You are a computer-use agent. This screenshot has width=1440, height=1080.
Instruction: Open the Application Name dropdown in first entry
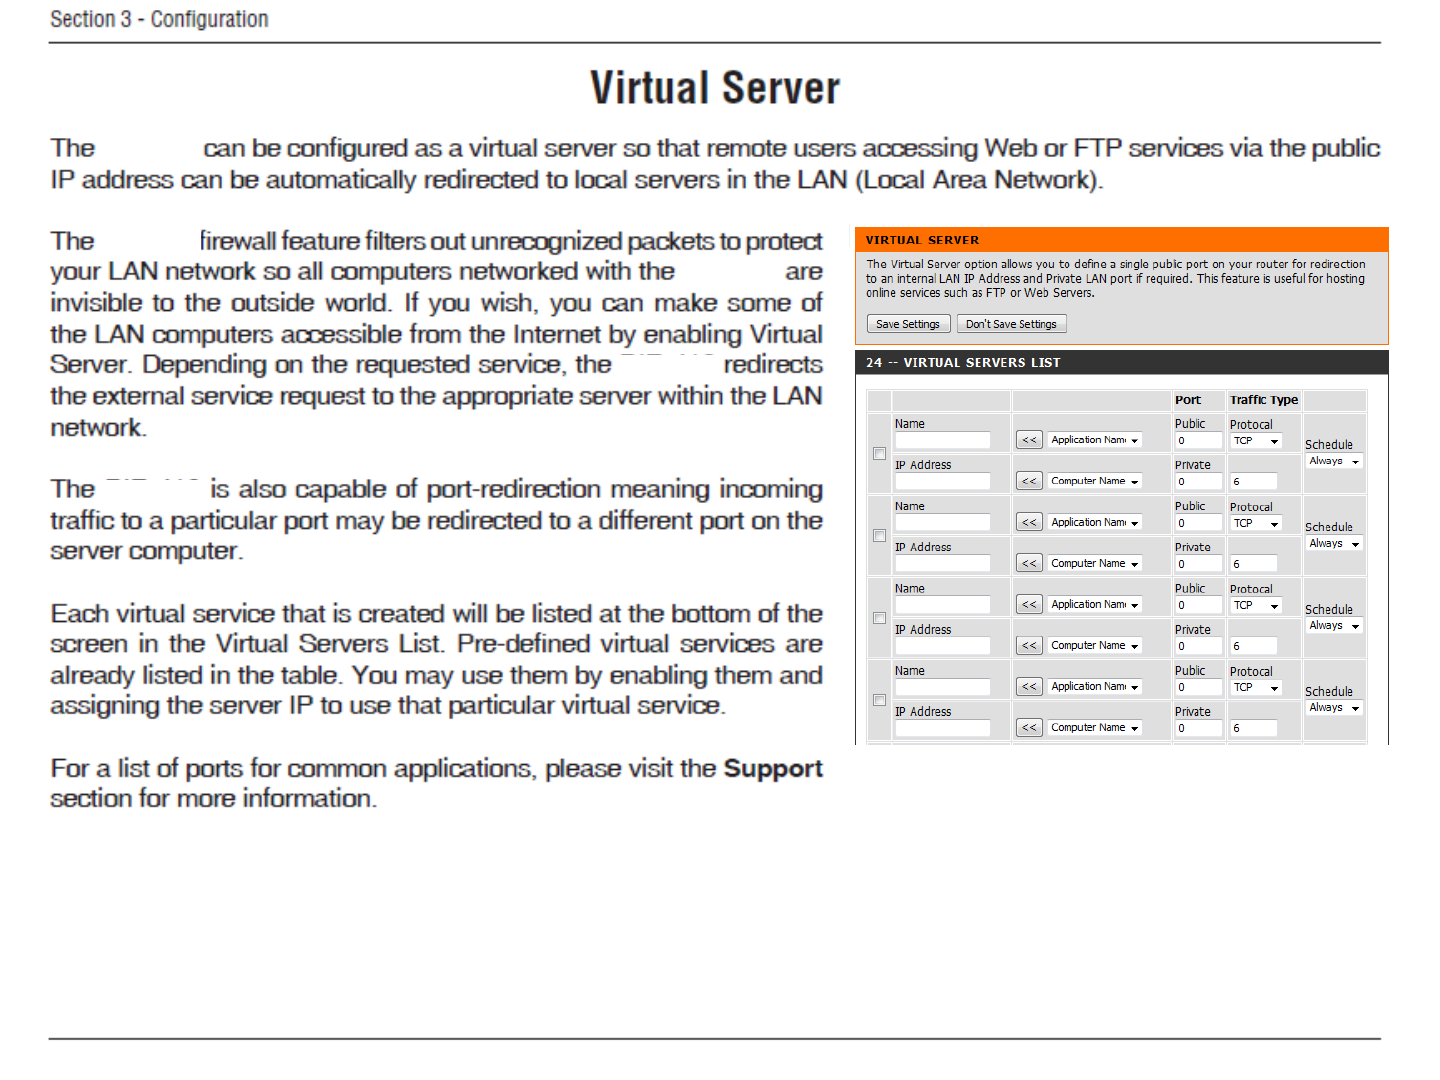pos(1094,440)
